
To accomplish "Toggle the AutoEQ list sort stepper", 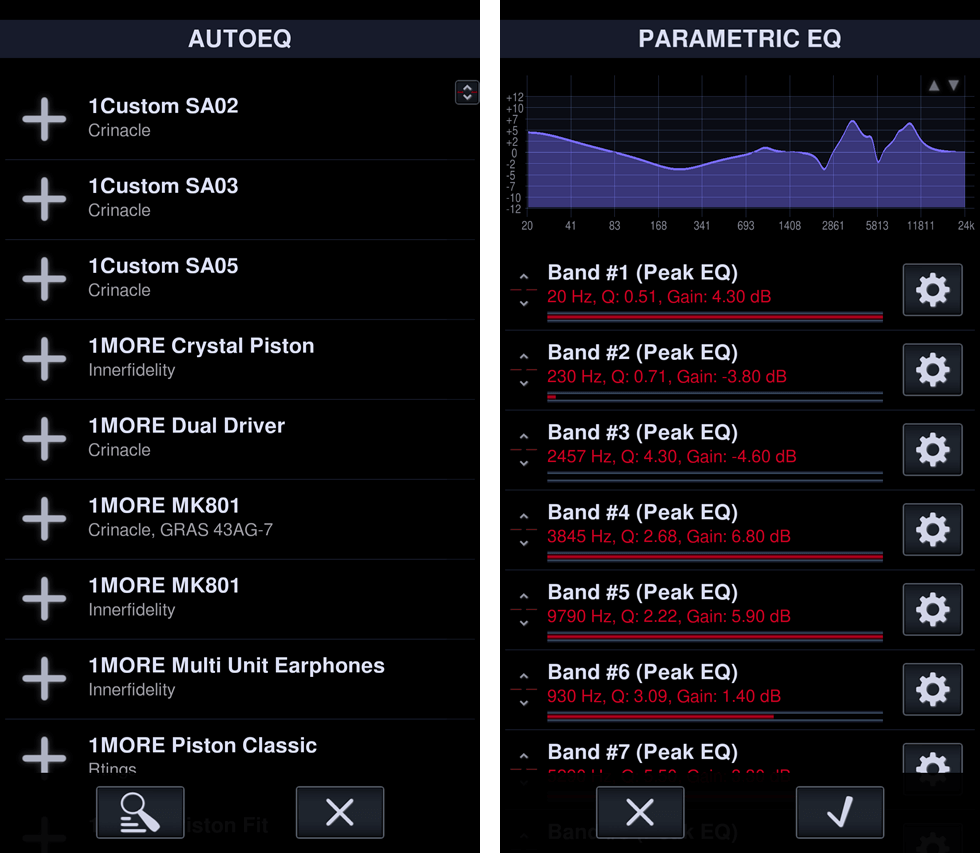I will point(467,92).
